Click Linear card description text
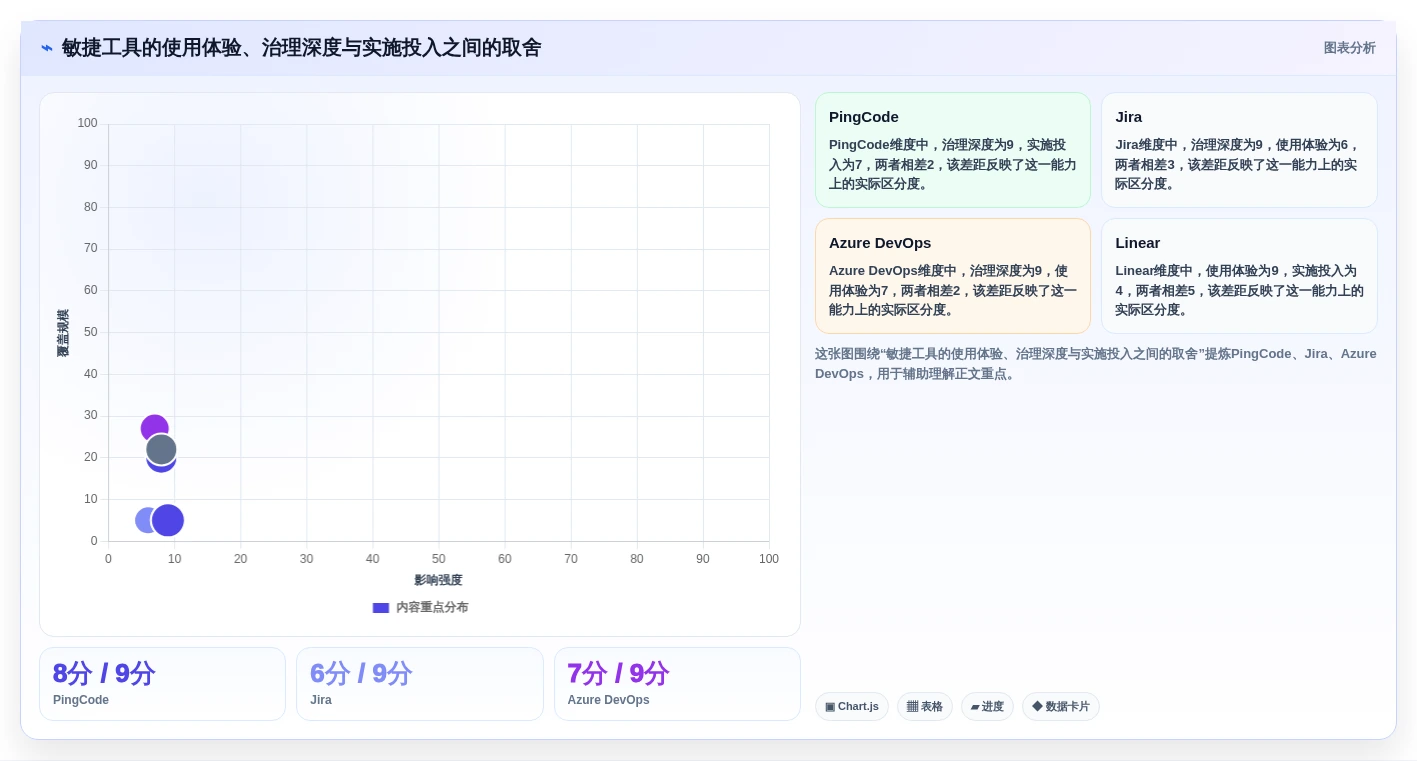This screenshot has height=761, width=1417. 1239,290
